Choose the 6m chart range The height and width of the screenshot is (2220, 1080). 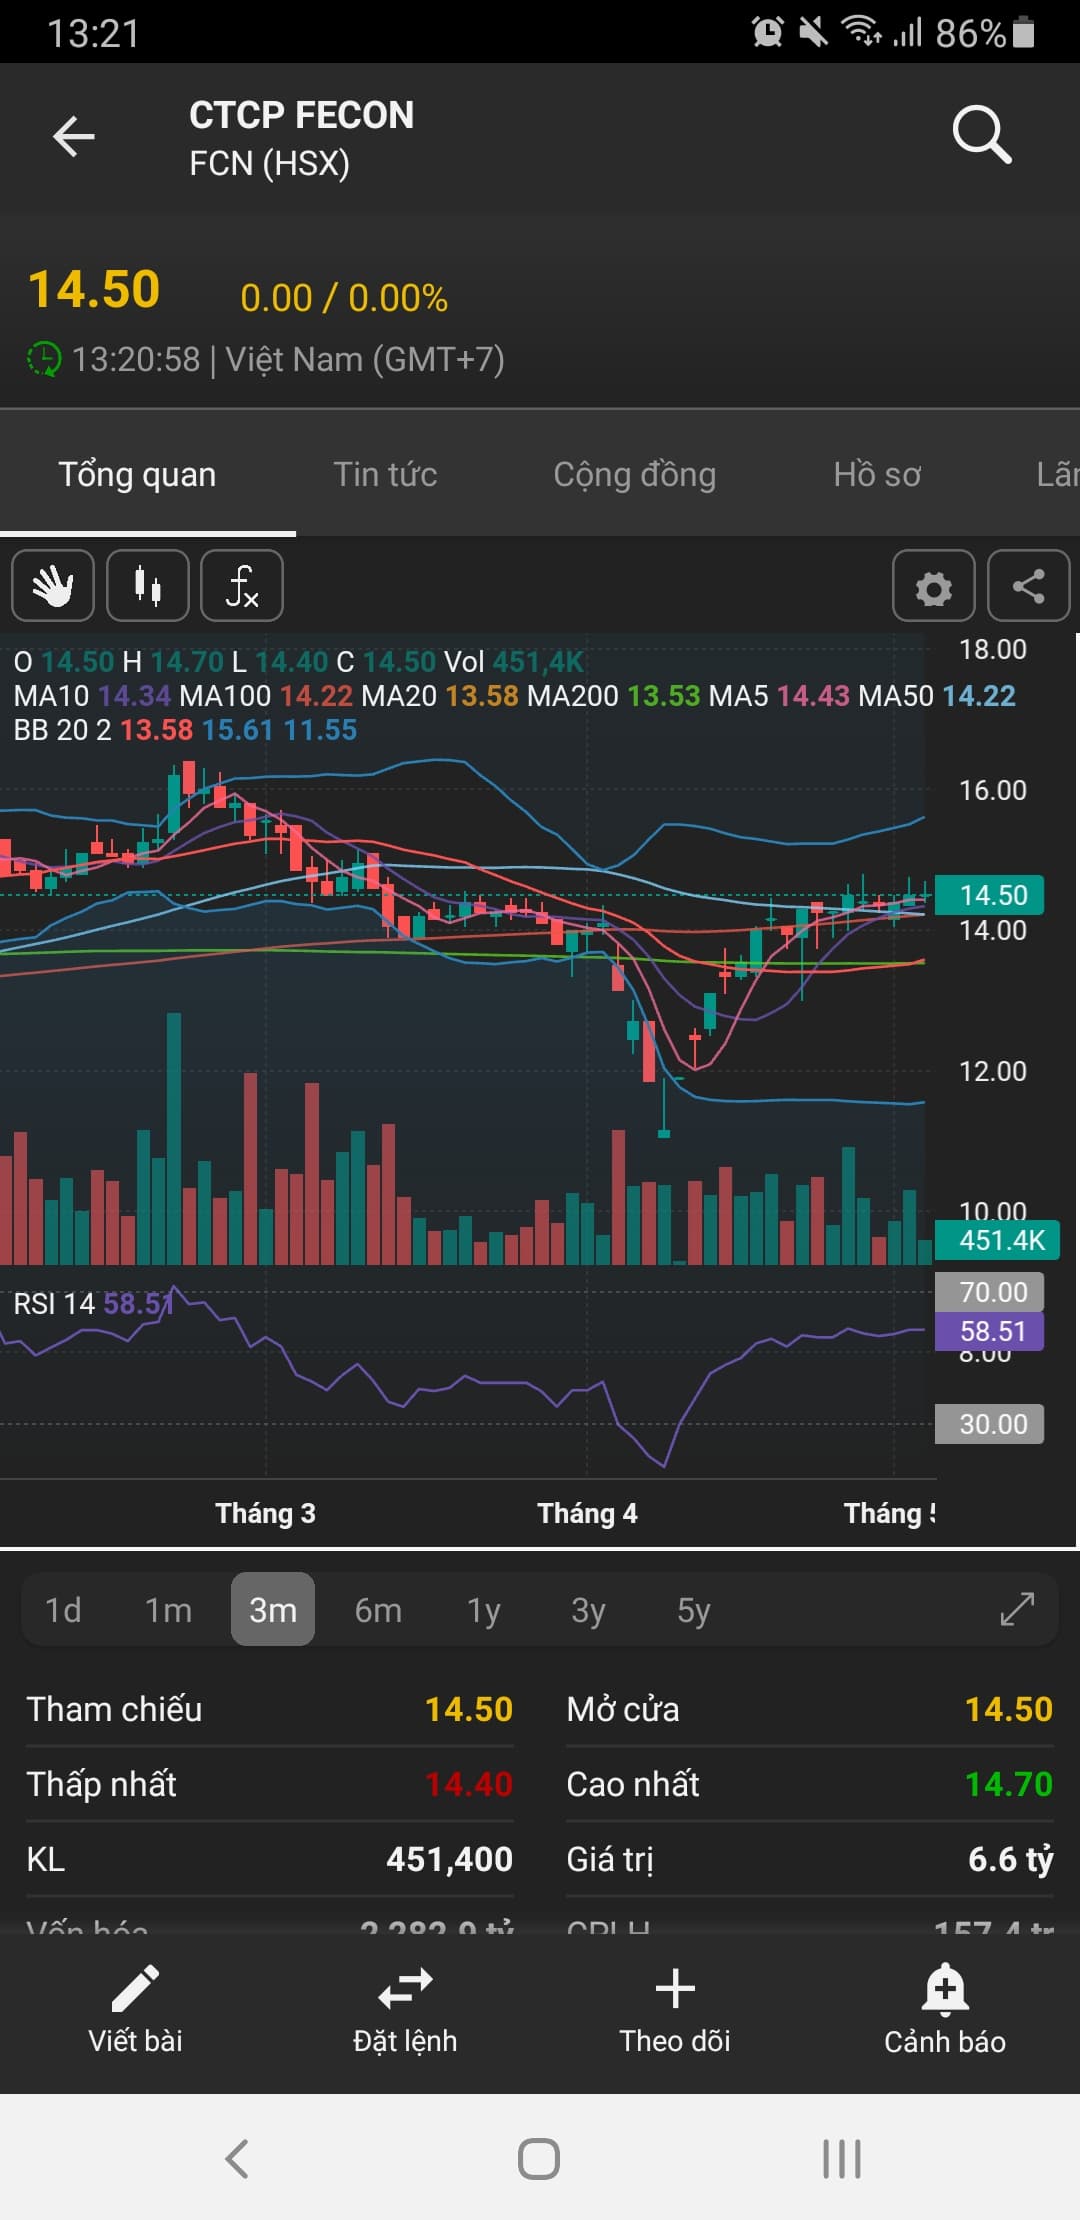pos(378,1610)
